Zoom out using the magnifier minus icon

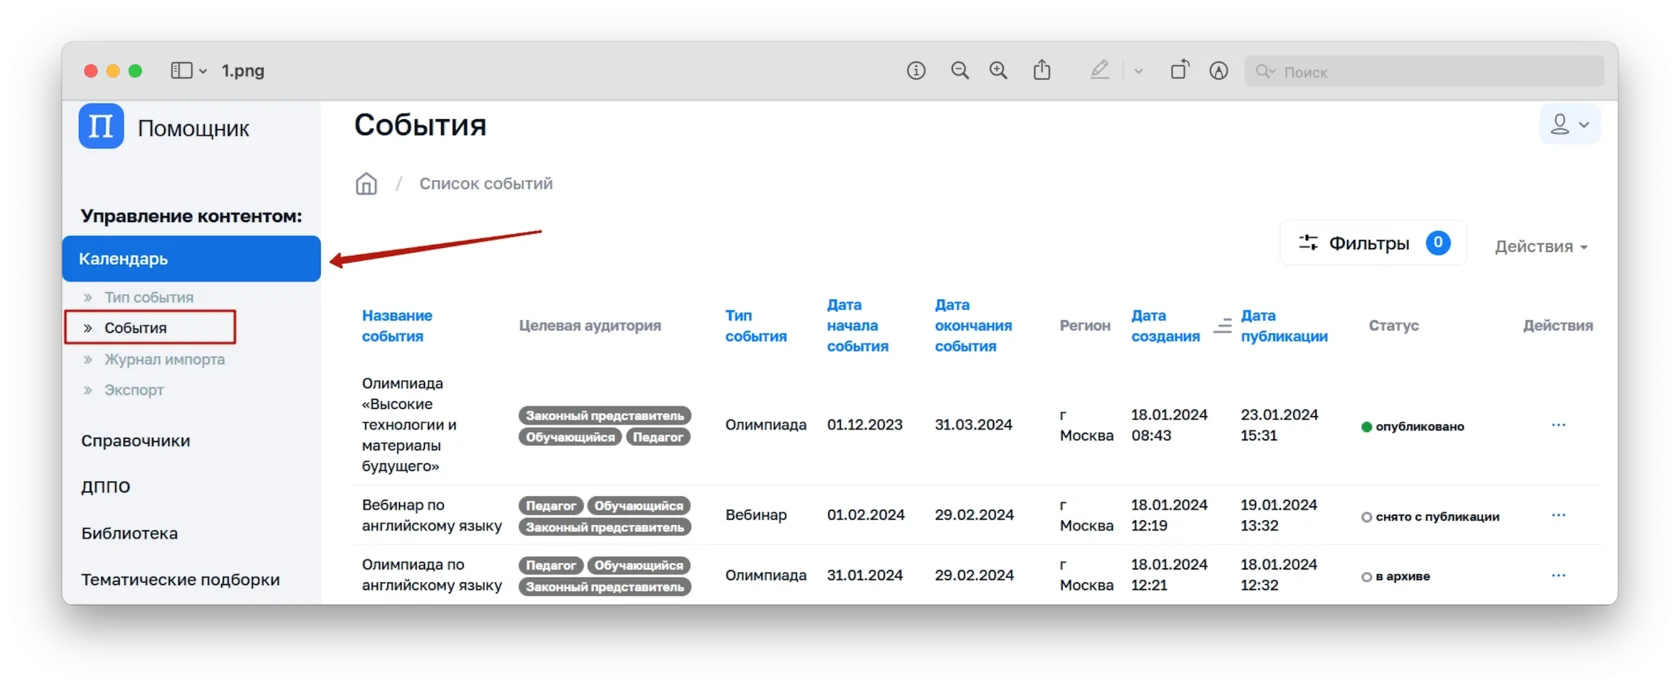[x=960, y=71]
